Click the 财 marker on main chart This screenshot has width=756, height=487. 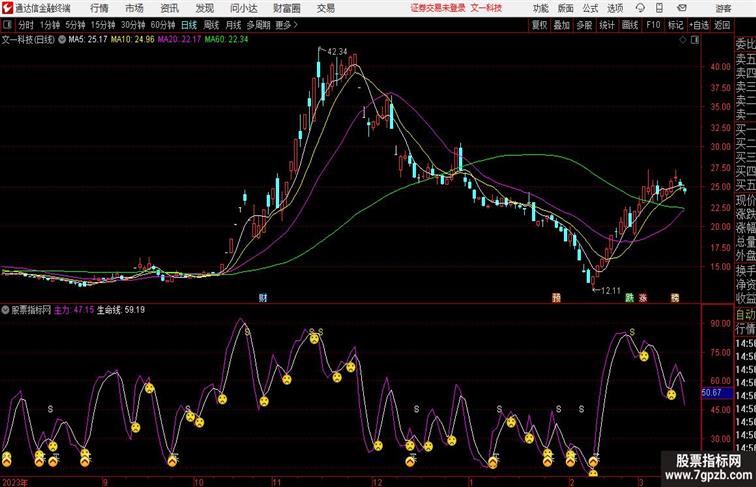(x=263, y=298)
